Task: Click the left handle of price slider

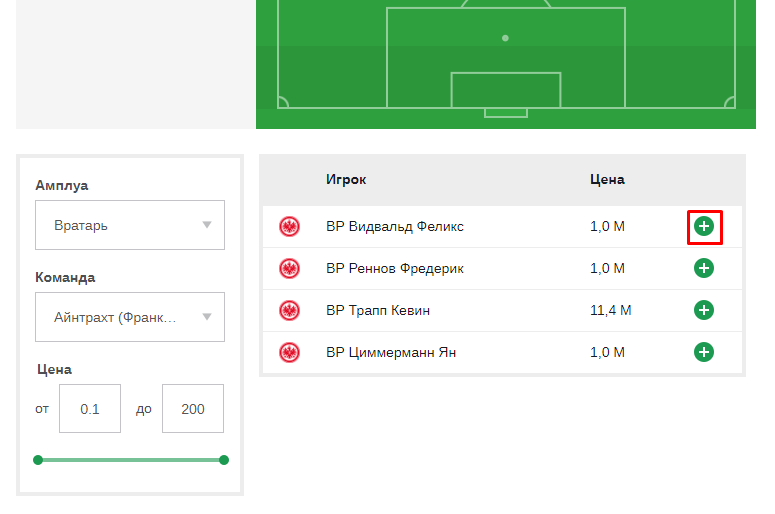Action: [x=38, y=460]
